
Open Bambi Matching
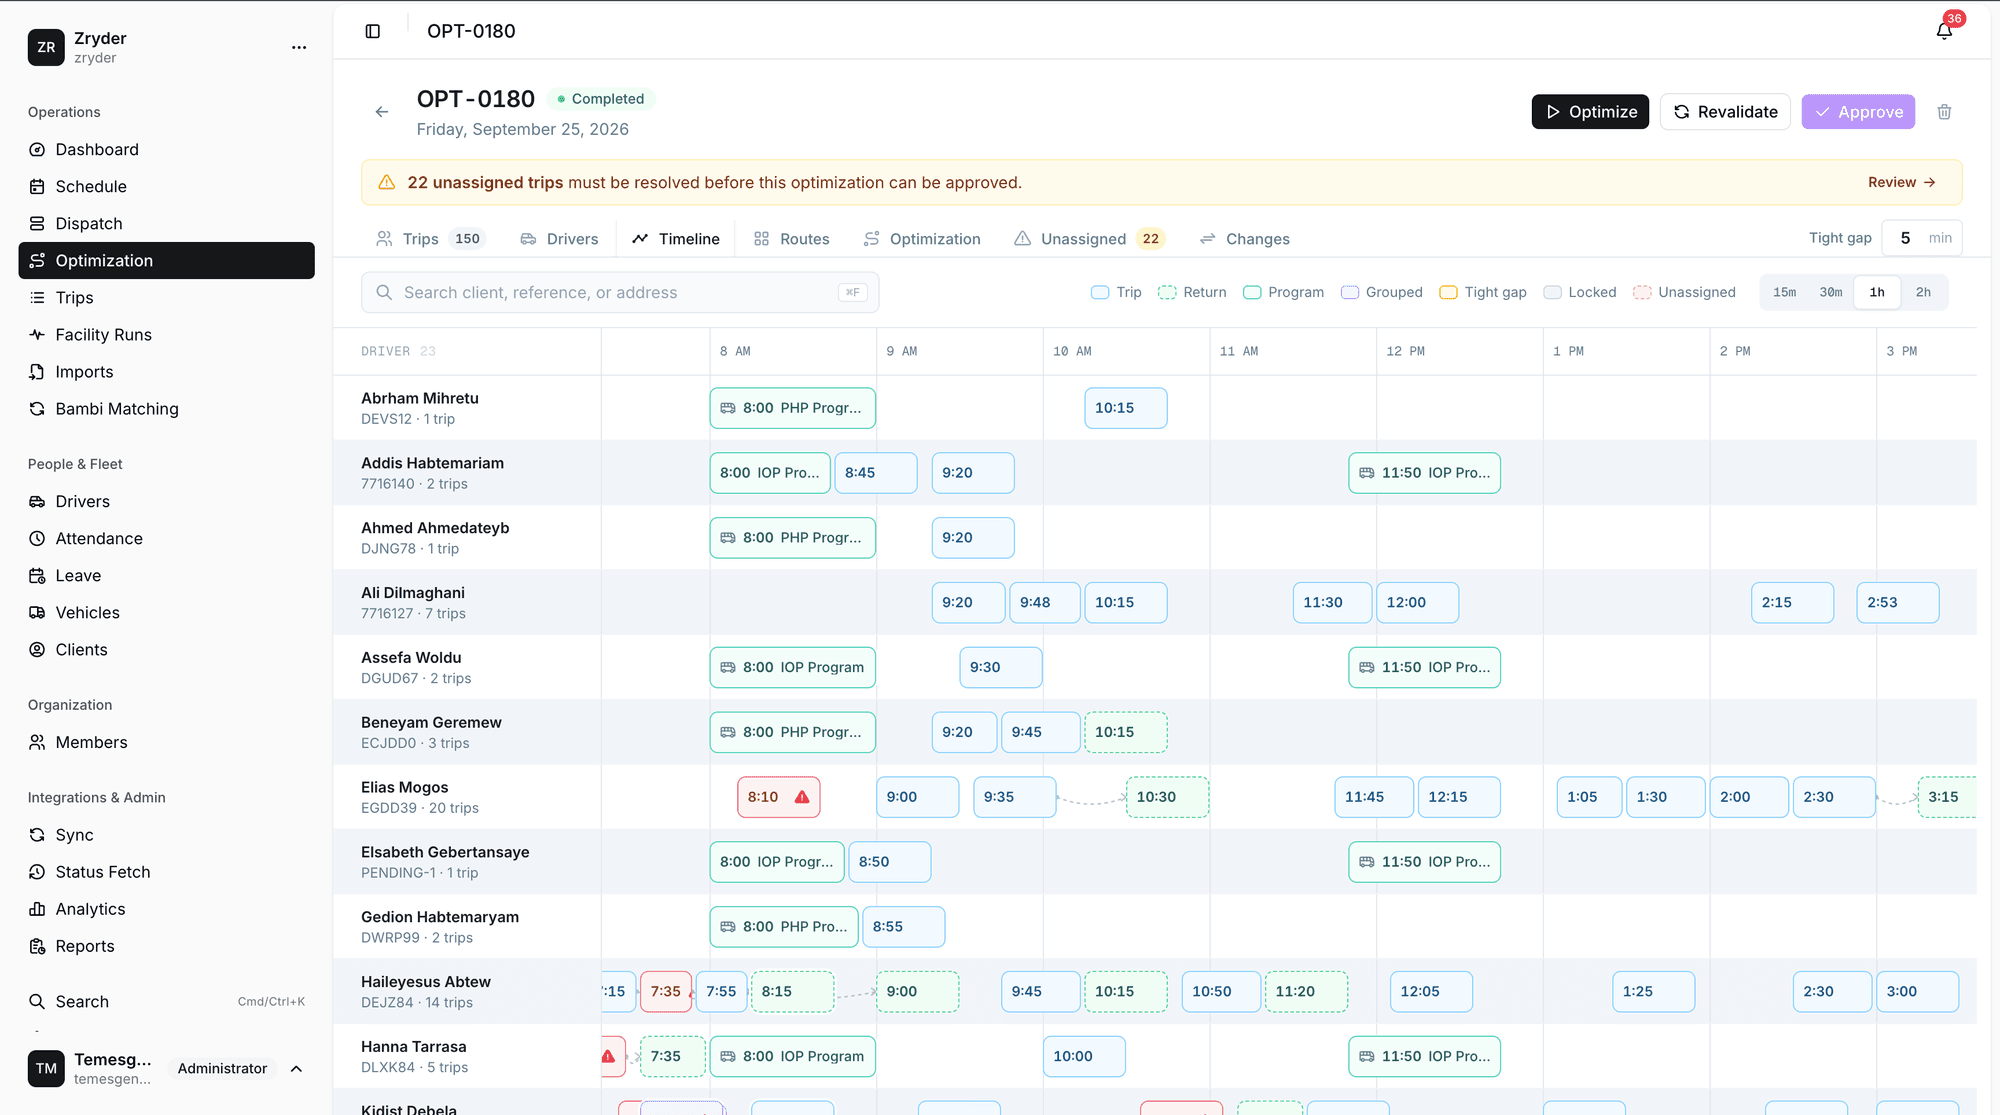(x=166, y=408)
